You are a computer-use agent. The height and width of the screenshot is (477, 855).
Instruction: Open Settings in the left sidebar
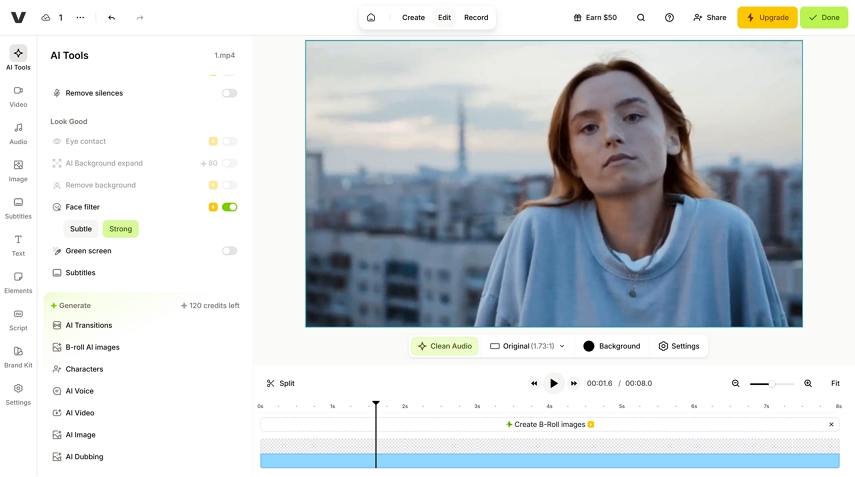coord(18,394)
